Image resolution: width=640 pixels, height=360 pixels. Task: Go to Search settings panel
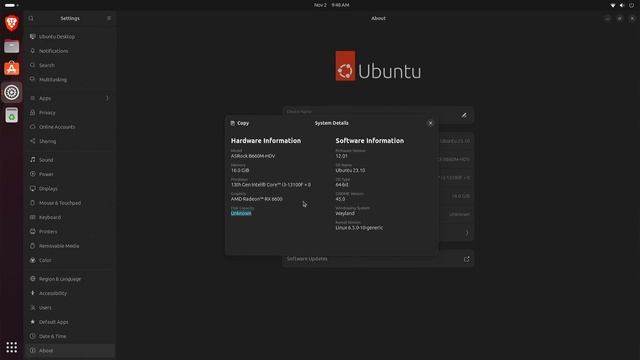pos(70,65)
